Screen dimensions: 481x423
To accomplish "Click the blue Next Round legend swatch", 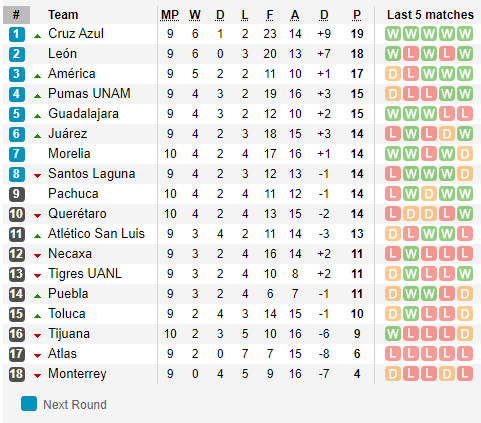I will pyautogui.click(x=29, y=404).
